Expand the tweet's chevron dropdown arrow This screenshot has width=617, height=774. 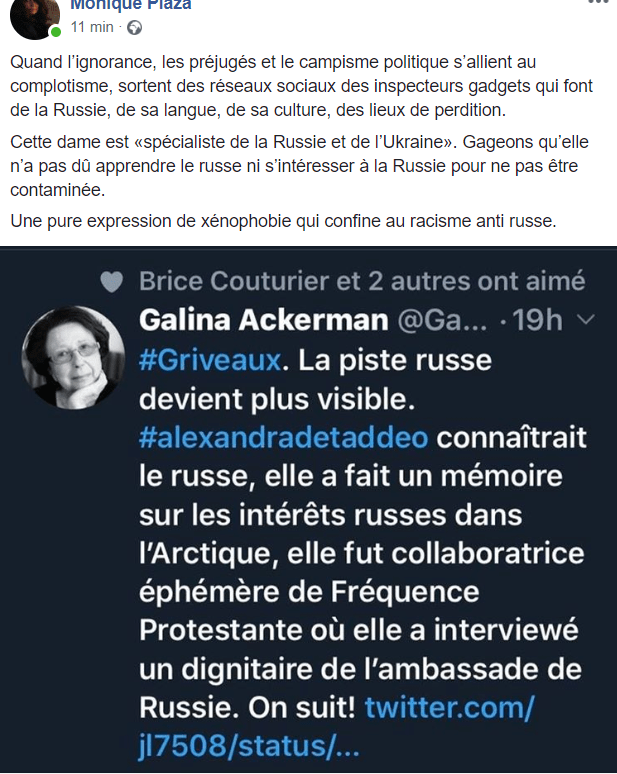[x=586, y=320]
